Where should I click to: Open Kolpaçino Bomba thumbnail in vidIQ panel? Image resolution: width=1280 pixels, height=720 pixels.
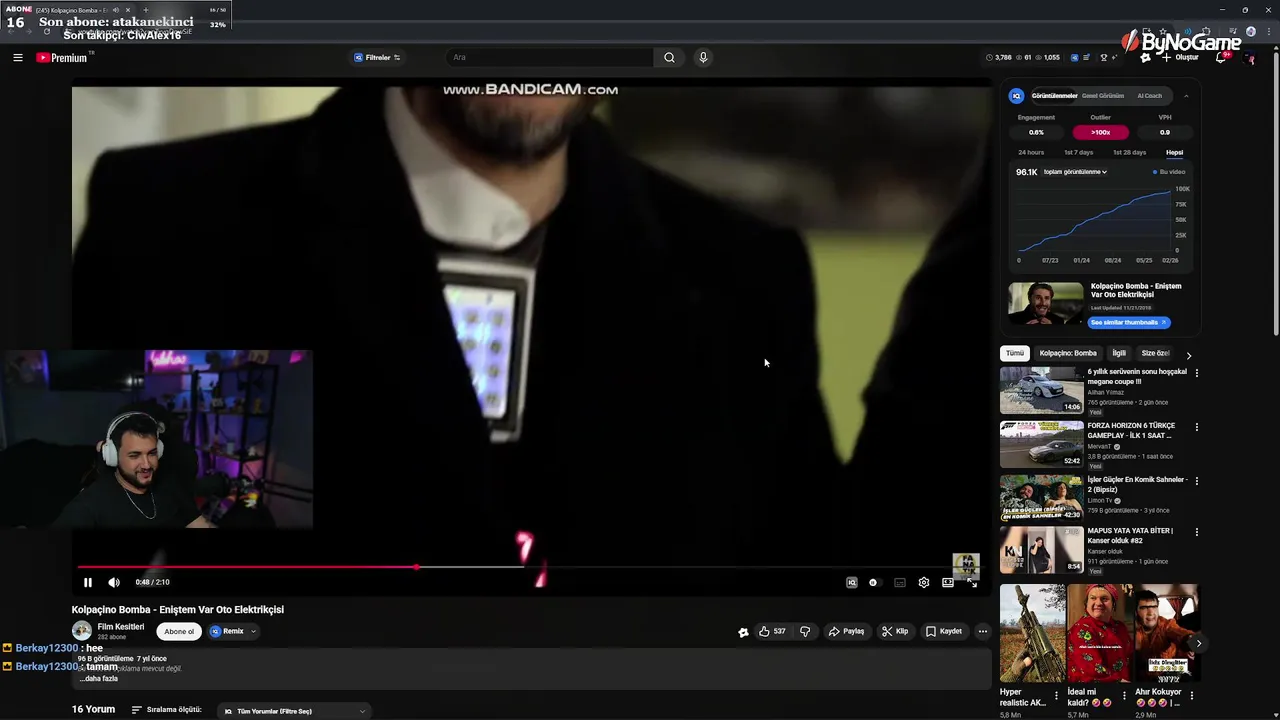1045,303
